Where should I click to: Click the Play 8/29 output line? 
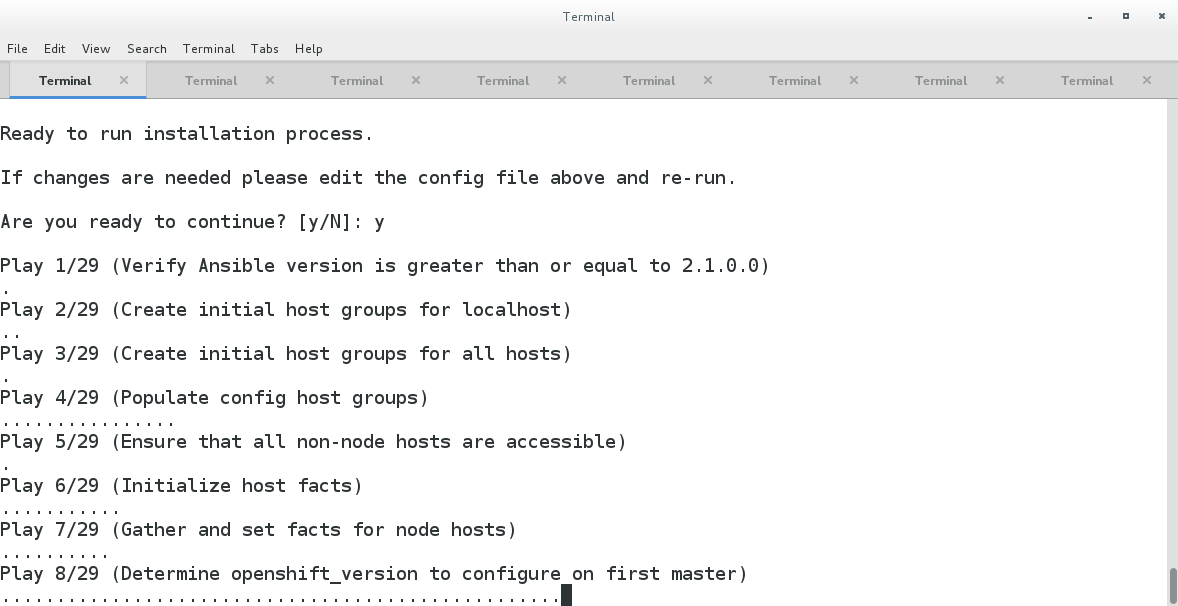tap(373, 574)
